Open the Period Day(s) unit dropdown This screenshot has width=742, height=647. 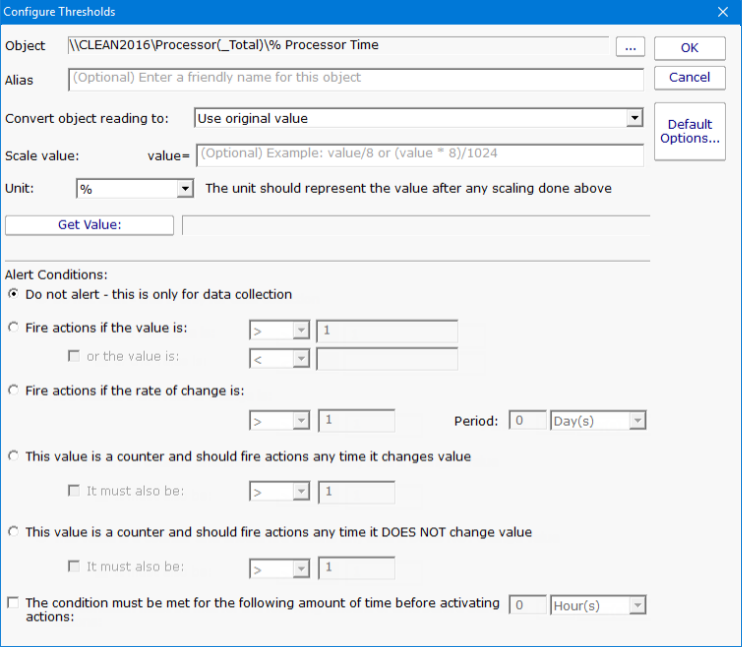pyautogui.click(x=637, y=421)
